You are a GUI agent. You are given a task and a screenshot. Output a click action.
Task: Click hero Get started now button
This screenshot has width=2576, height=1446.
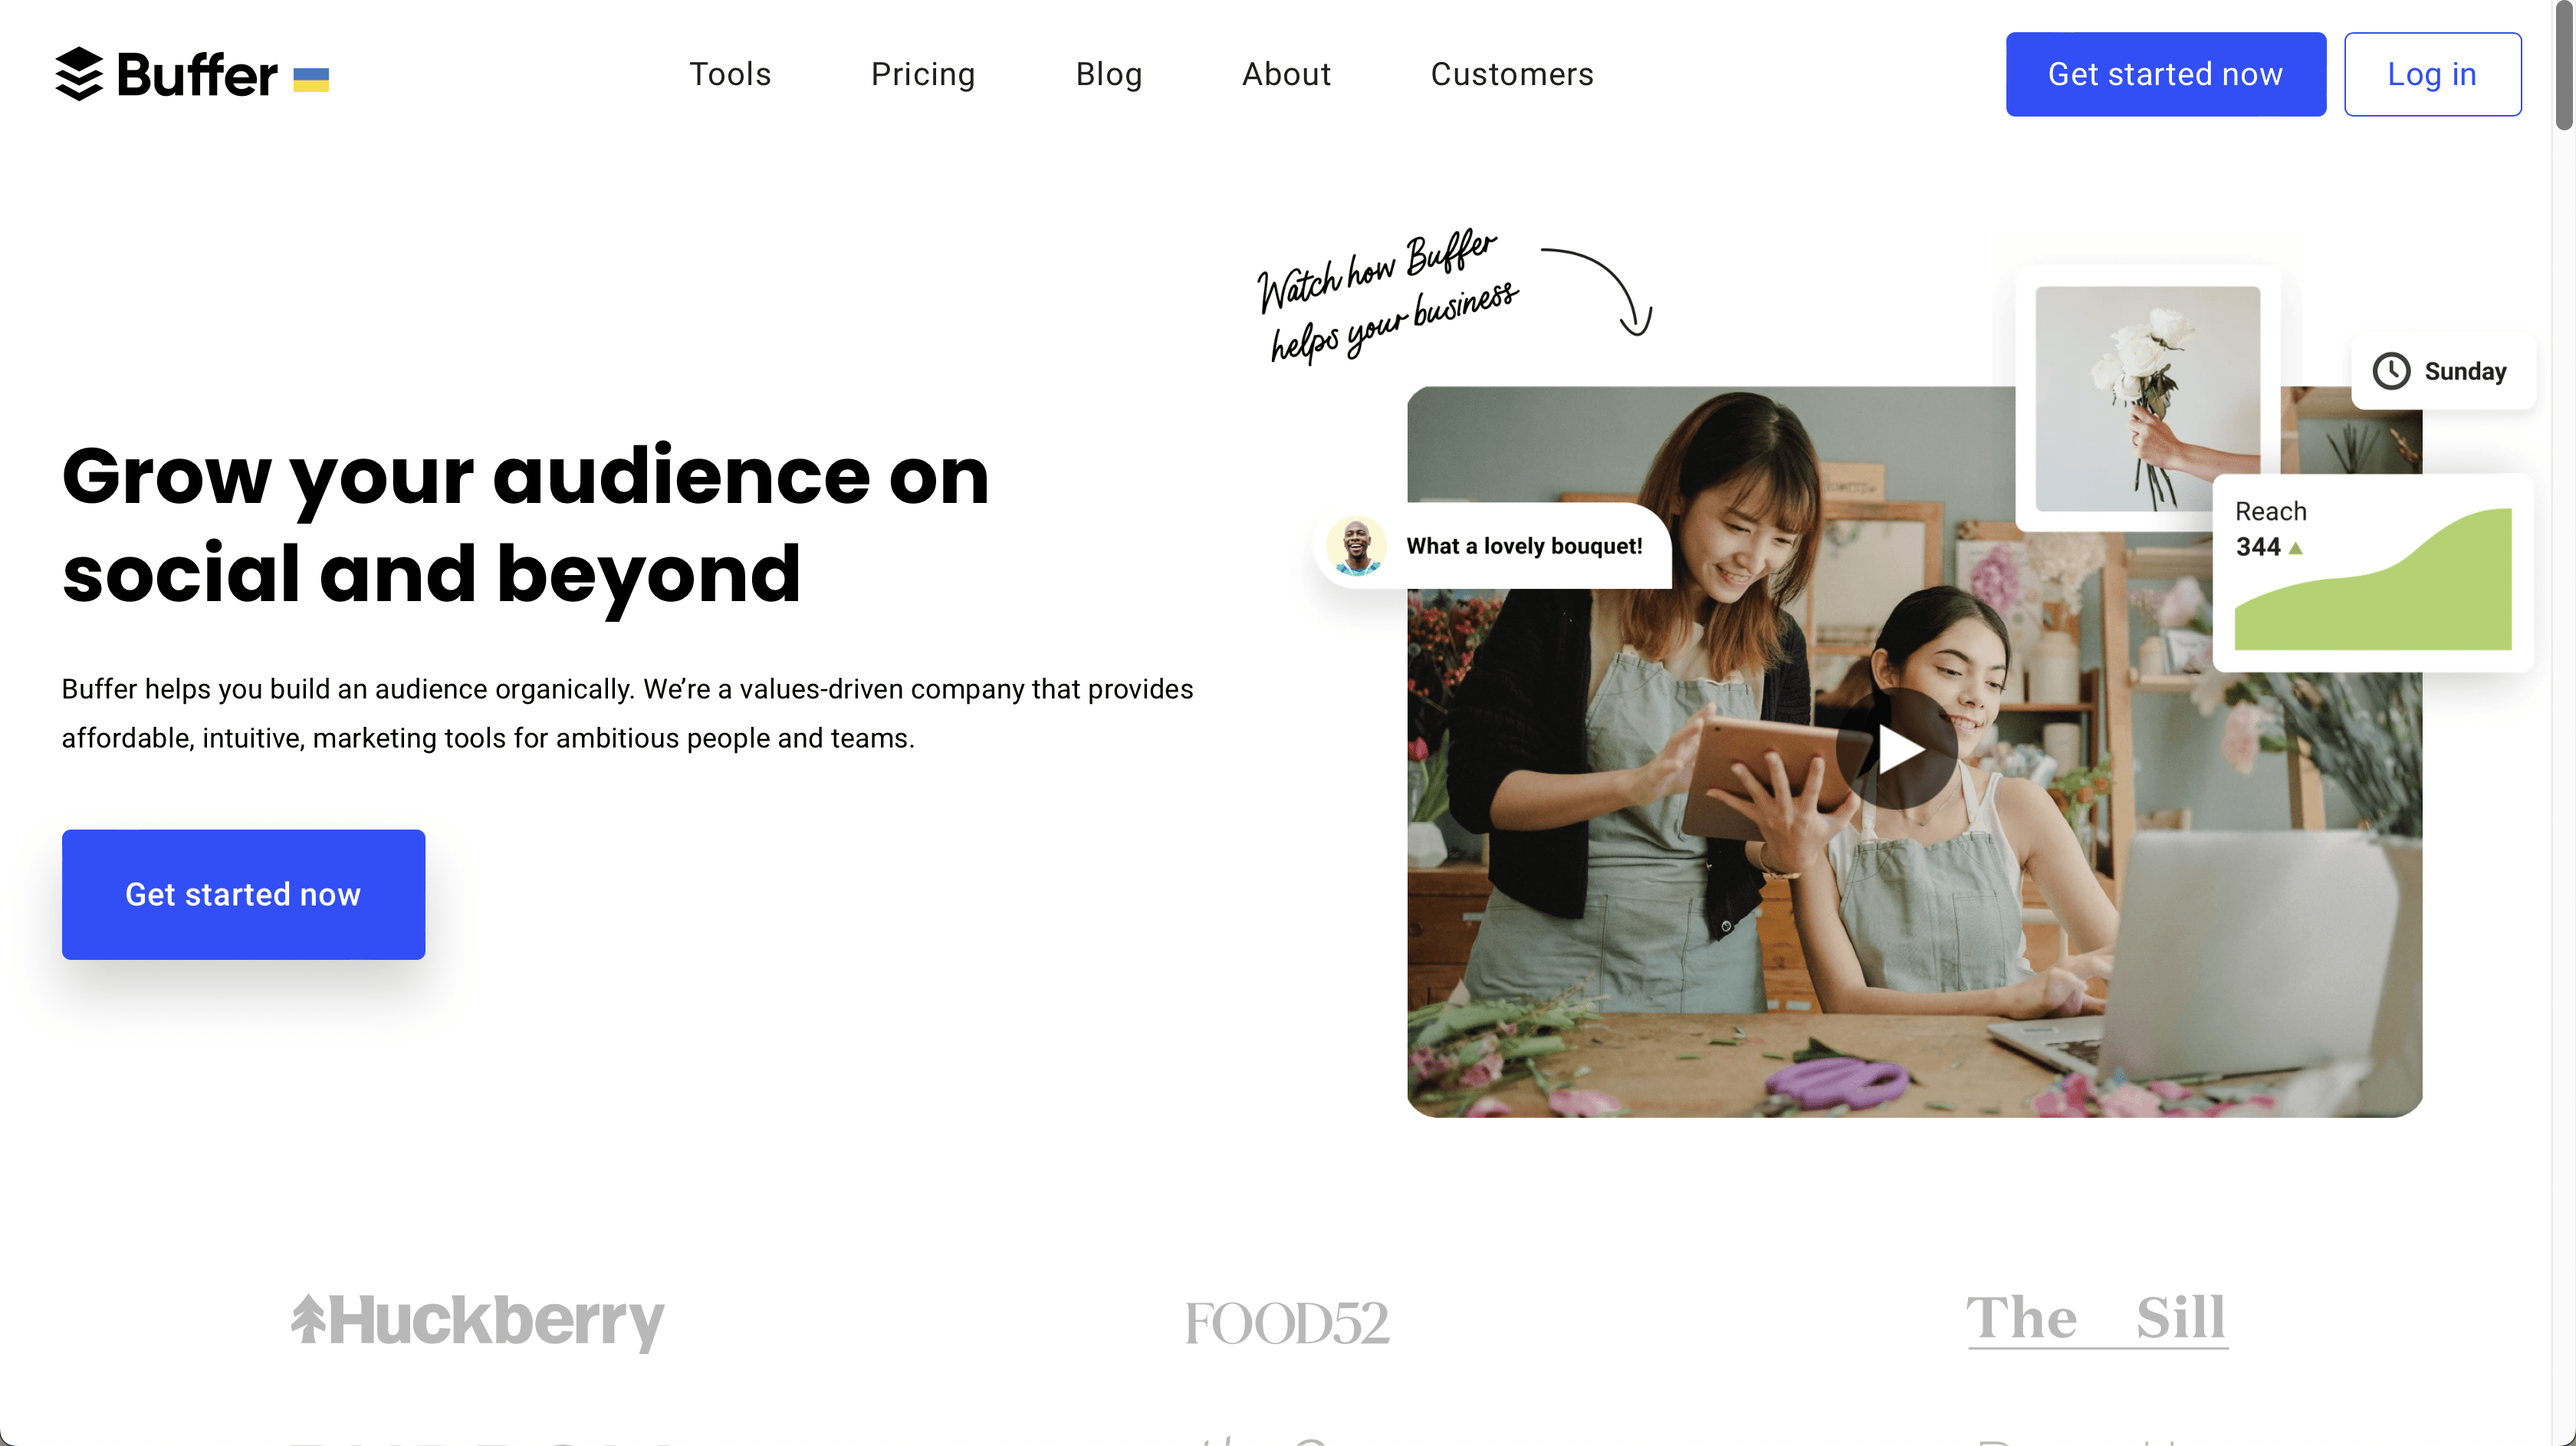pos(244,894)
